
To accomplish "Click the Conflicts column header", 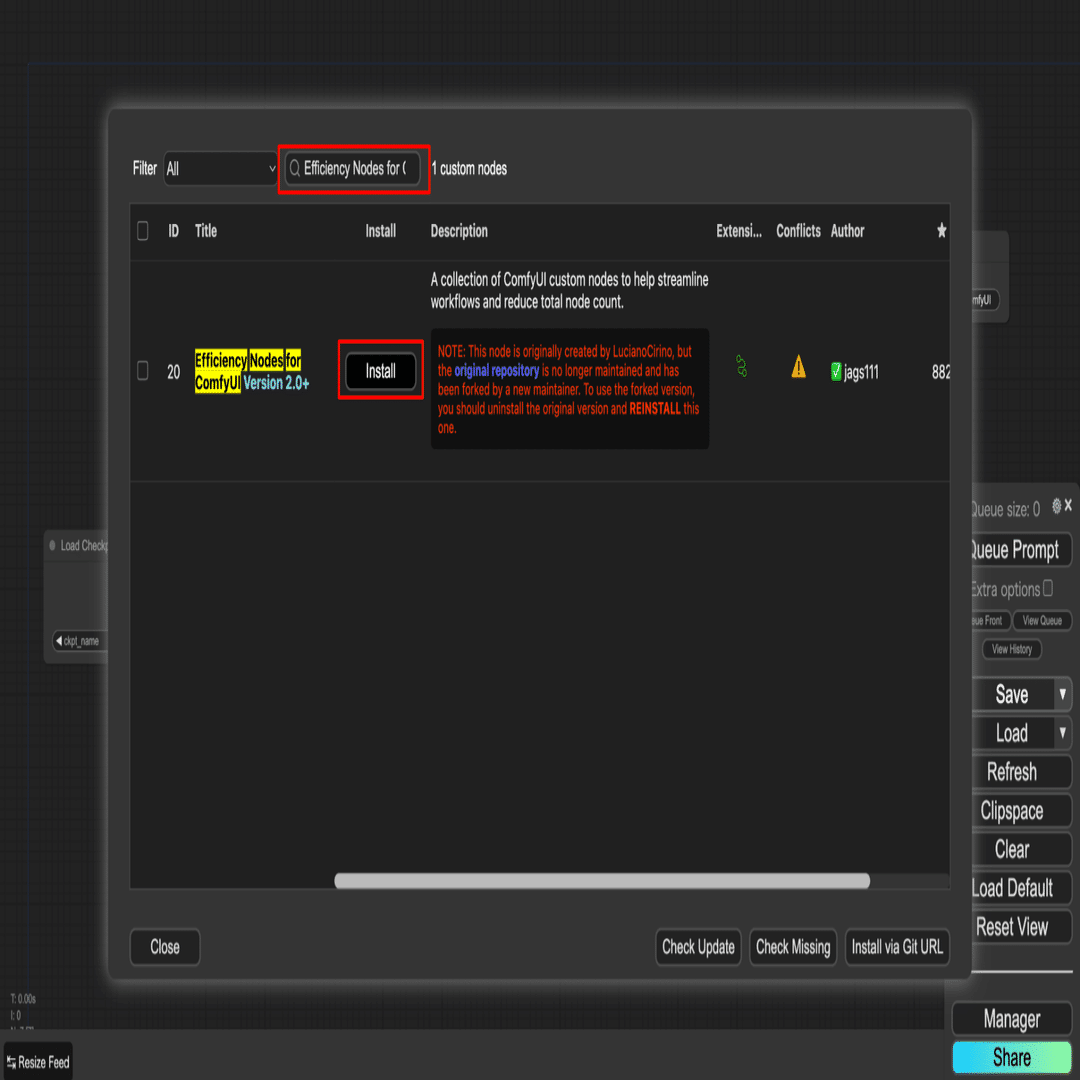I will pyautogui.click(x=798, y=231).
